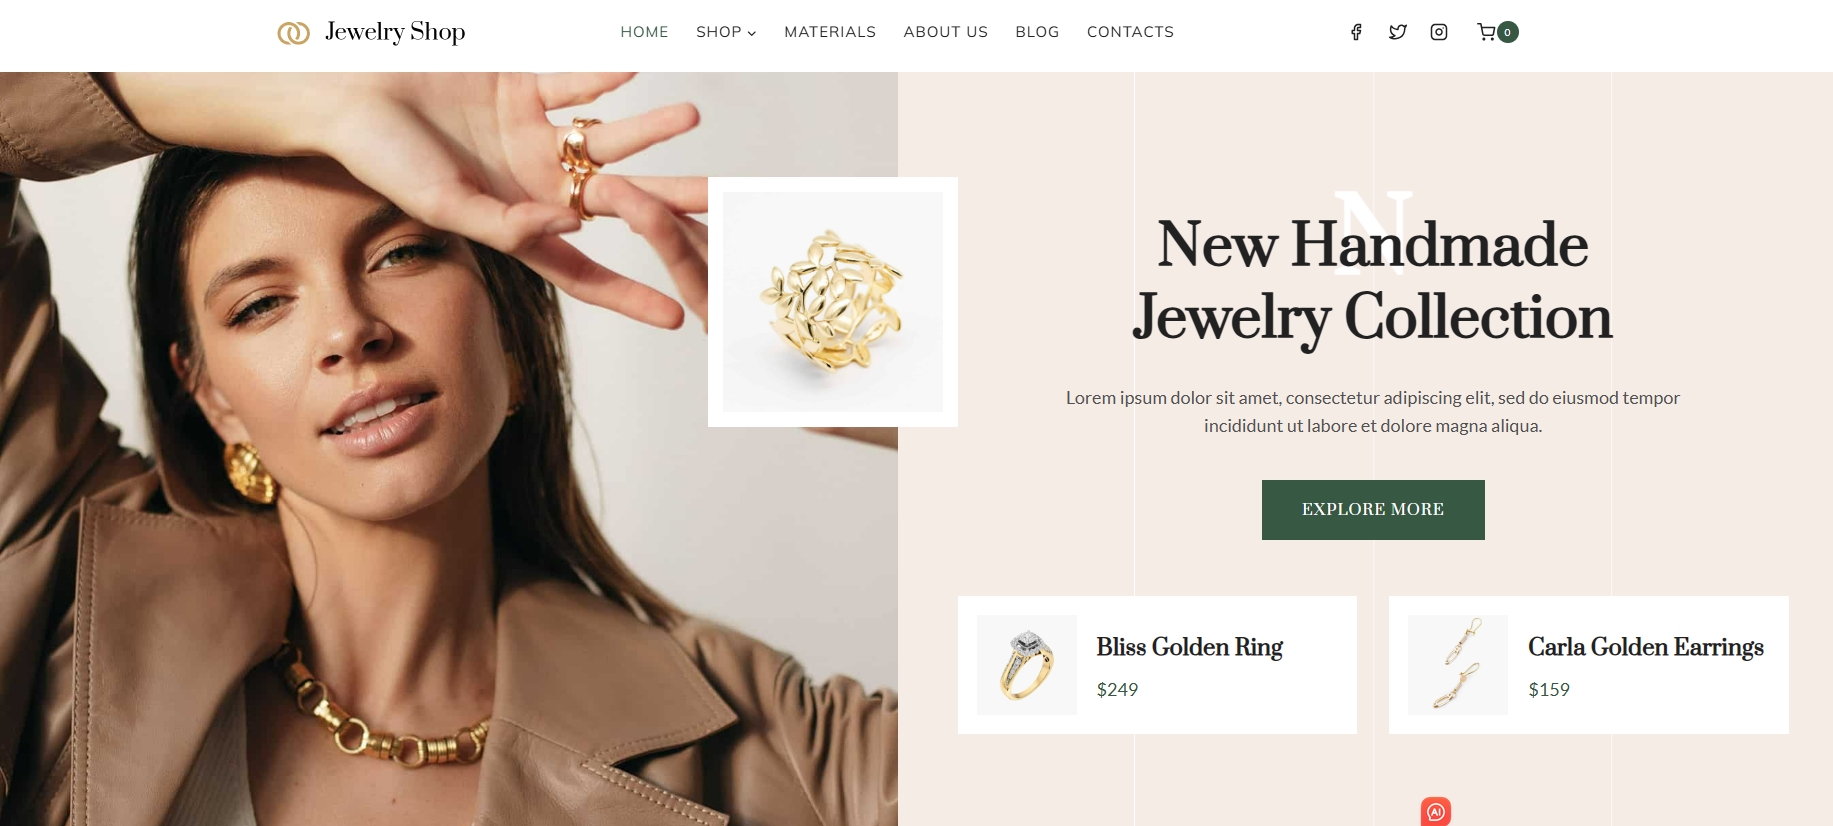Open the Instagram social icon
The height and width of the screenshot is (826, 1833).
pos(1439,32)
